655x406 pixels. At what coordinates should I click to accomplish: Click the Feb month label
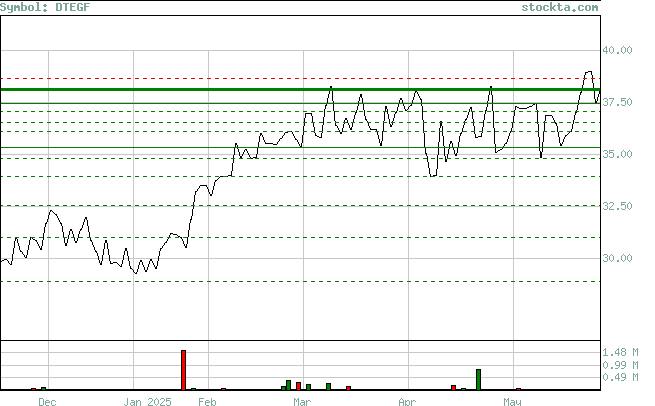click(207, 402)
